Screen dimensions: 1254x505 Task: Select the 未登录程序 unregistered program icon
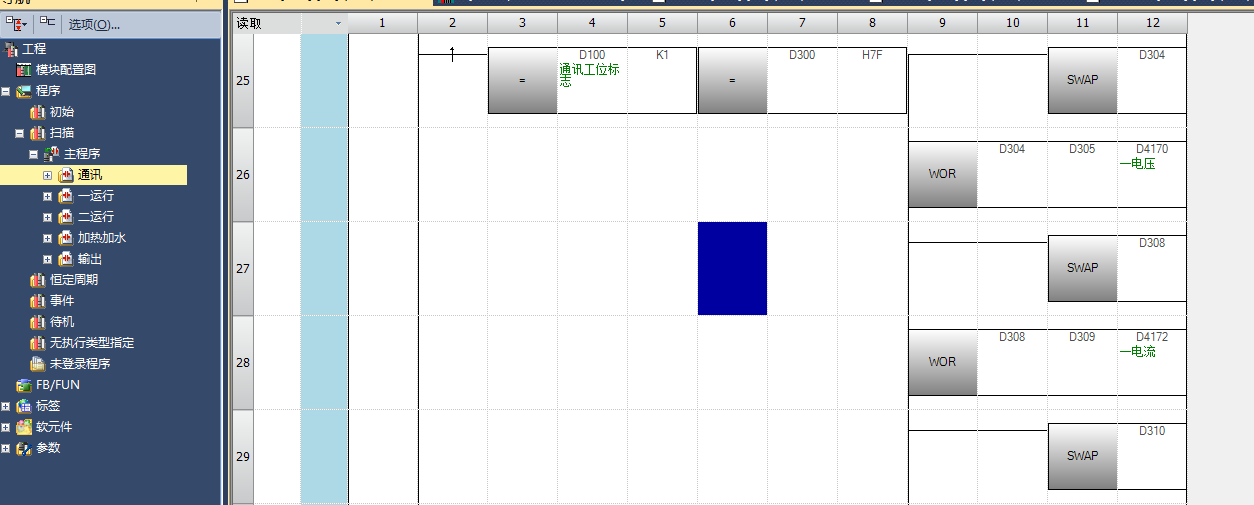38,364
